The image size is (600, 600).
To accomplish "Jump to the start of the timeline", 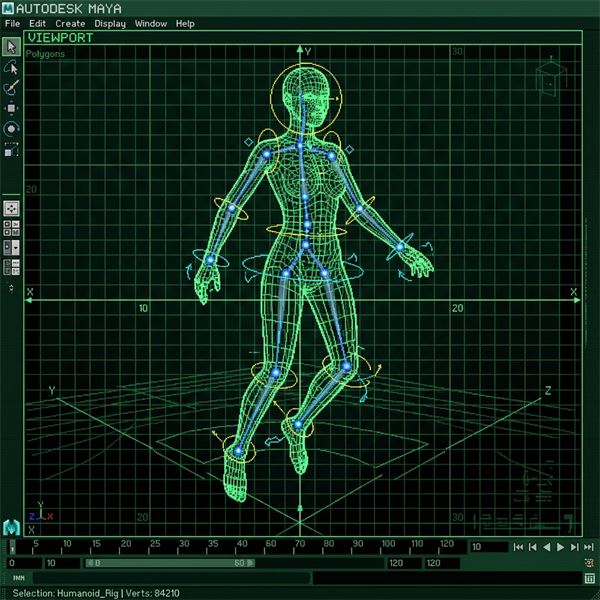I will tap(518, 547).
